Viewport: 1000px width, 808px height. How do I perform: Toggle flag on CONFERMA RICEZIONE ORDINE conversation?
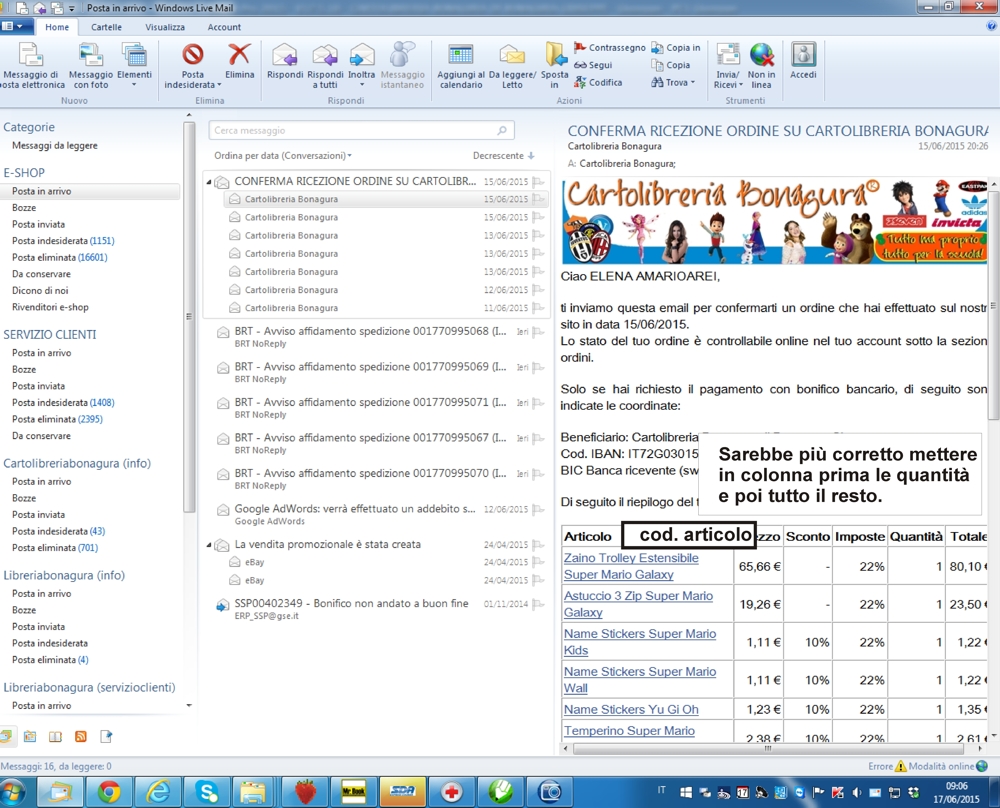[x=538, y=182]
